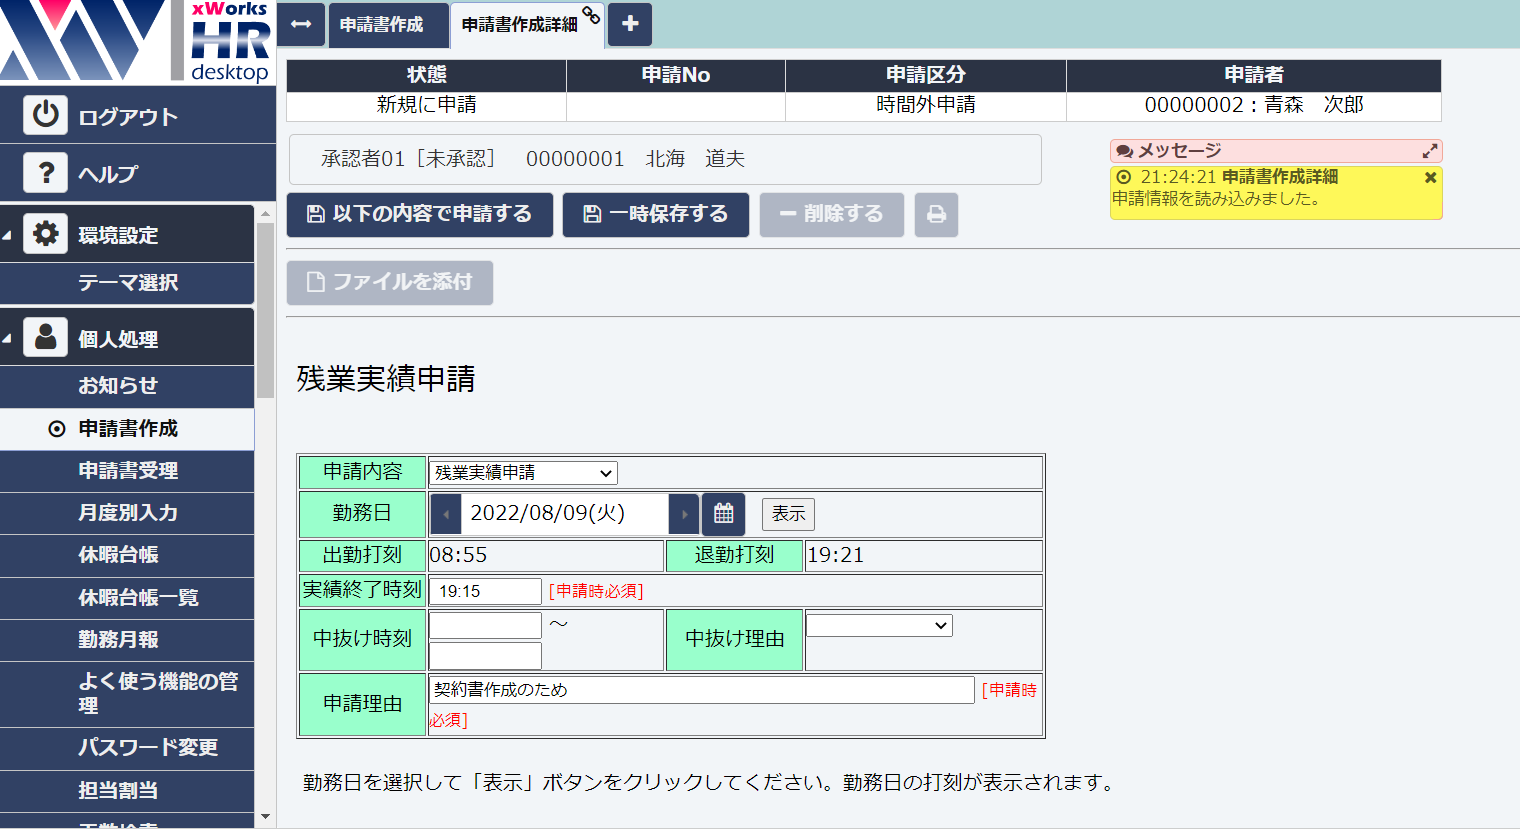The height and width of the screenshot is (833, 1520).
Task: Open 申請書受理 in the sidebar
Action: [x=128, y=471]
